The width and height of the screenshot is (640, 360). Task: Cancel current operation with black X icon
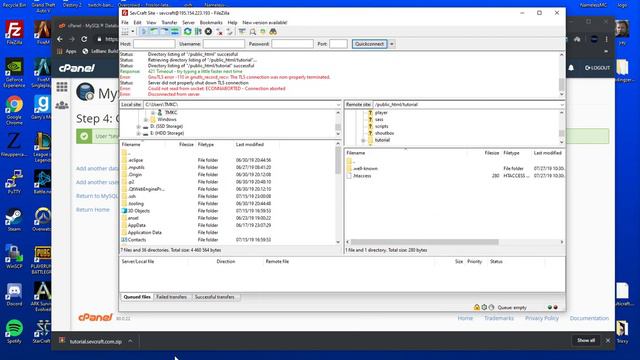[208, 32]
